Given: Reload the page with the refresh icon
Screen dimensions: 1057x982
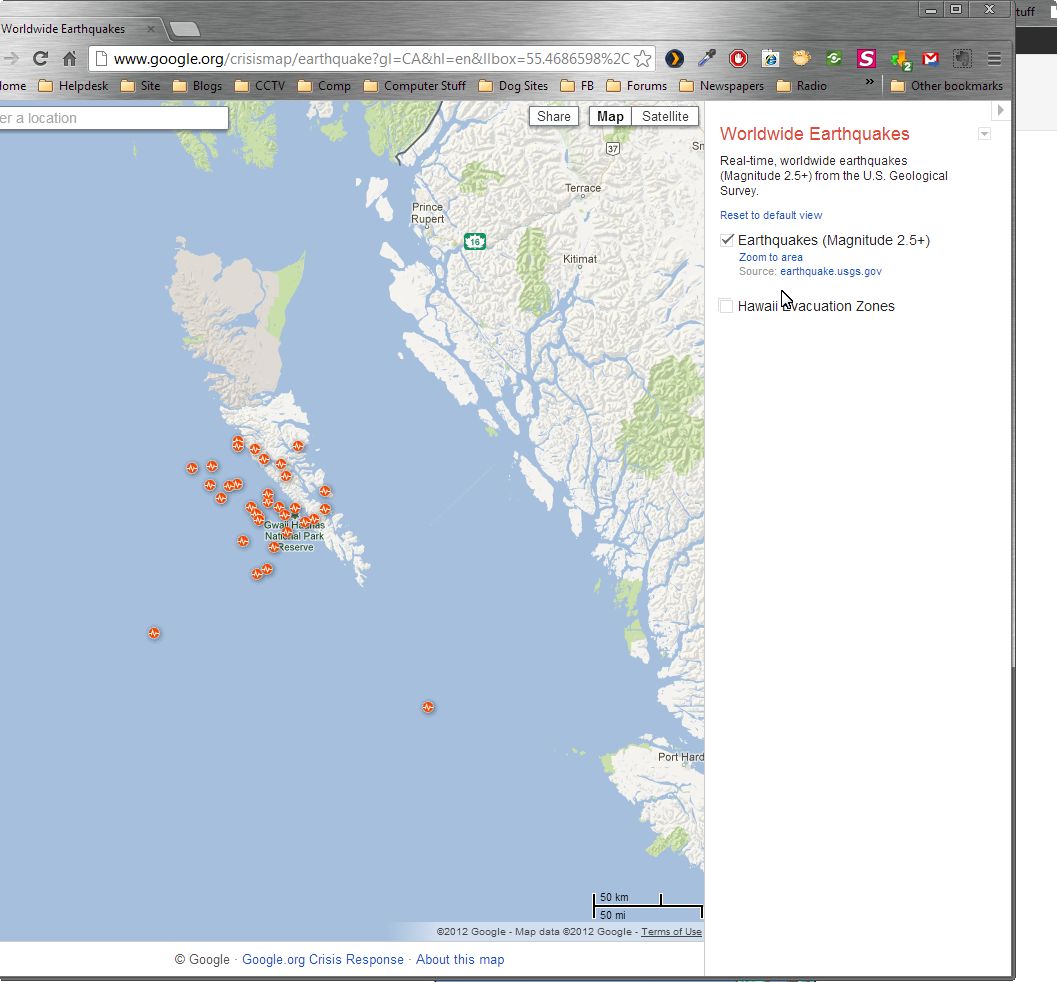Looking at the screenshot, I should pyautogui.click(x=40, y=59).
